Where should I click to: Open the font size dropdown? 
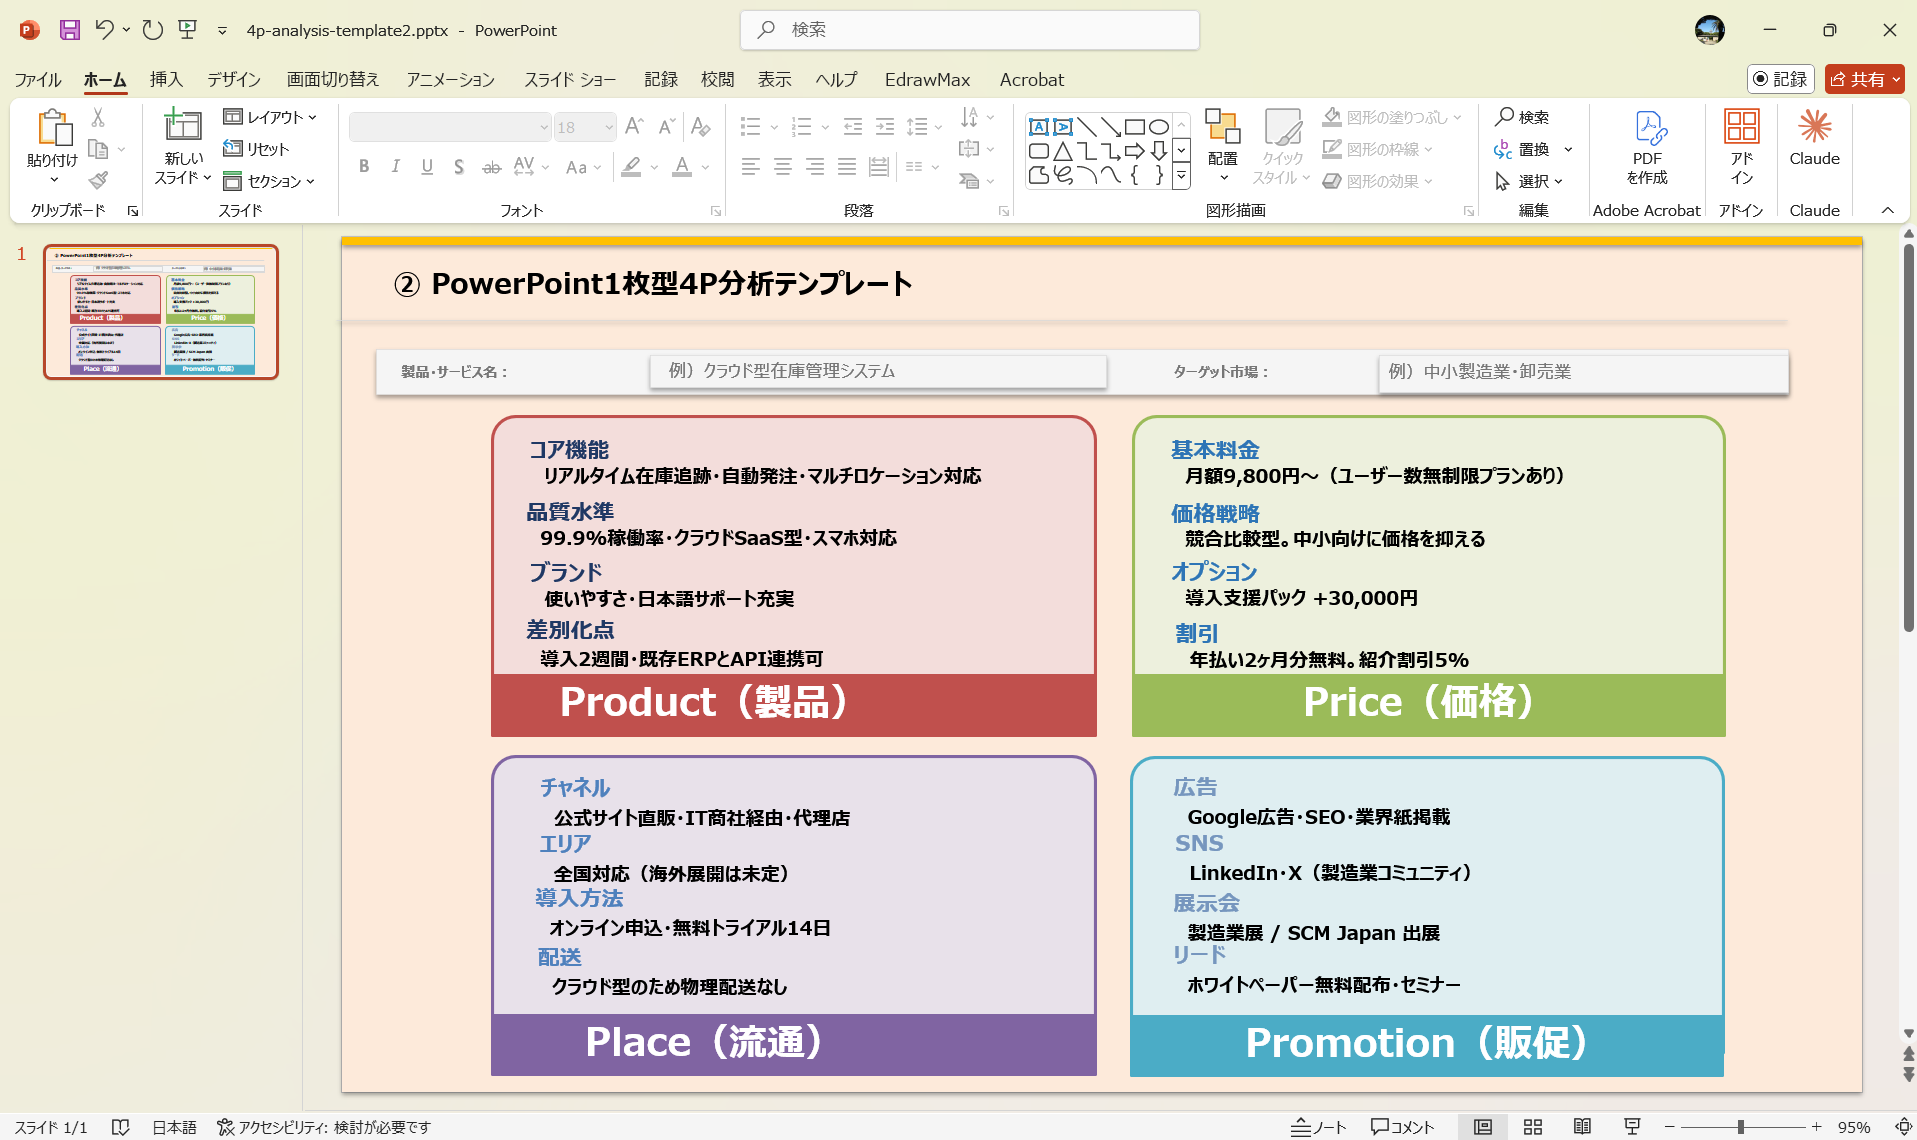608,127
